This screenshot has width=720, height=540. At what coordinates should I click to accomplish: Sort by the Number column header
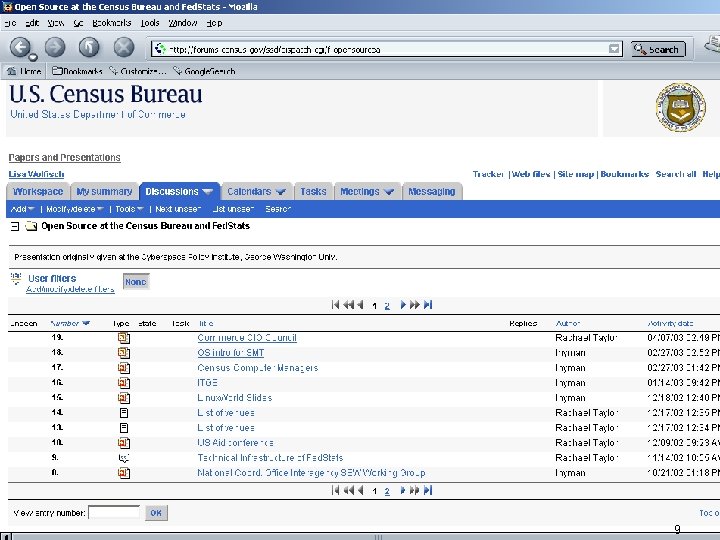point(70,323)
